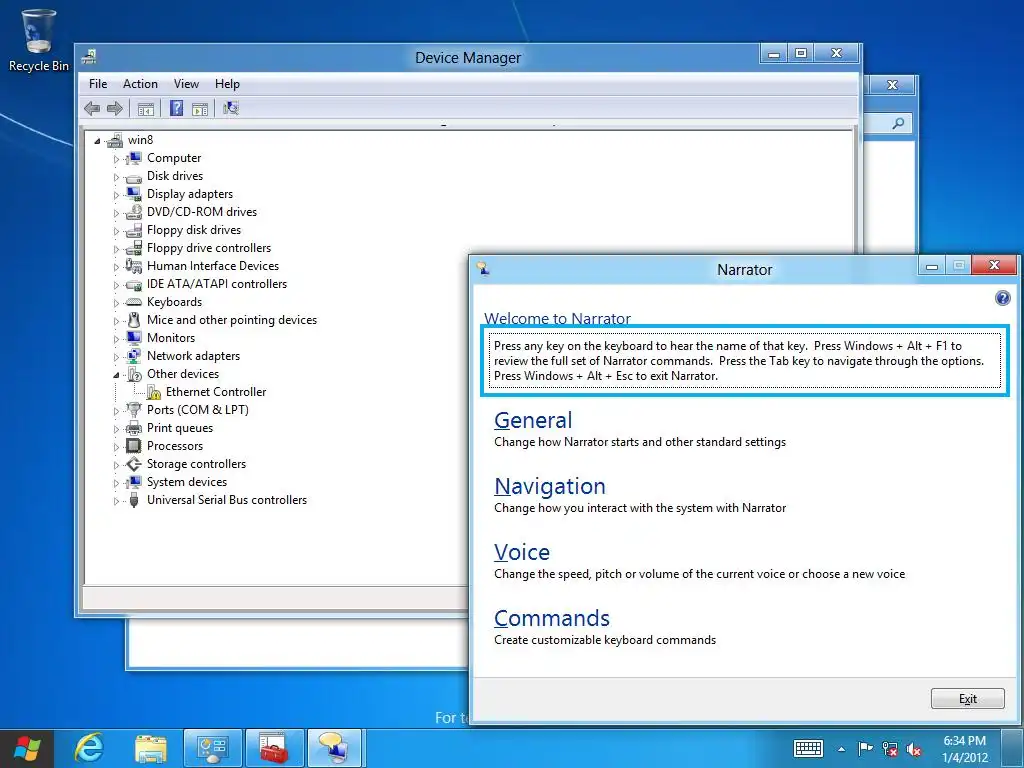Expand the Disk drives node

click(116, 176)
